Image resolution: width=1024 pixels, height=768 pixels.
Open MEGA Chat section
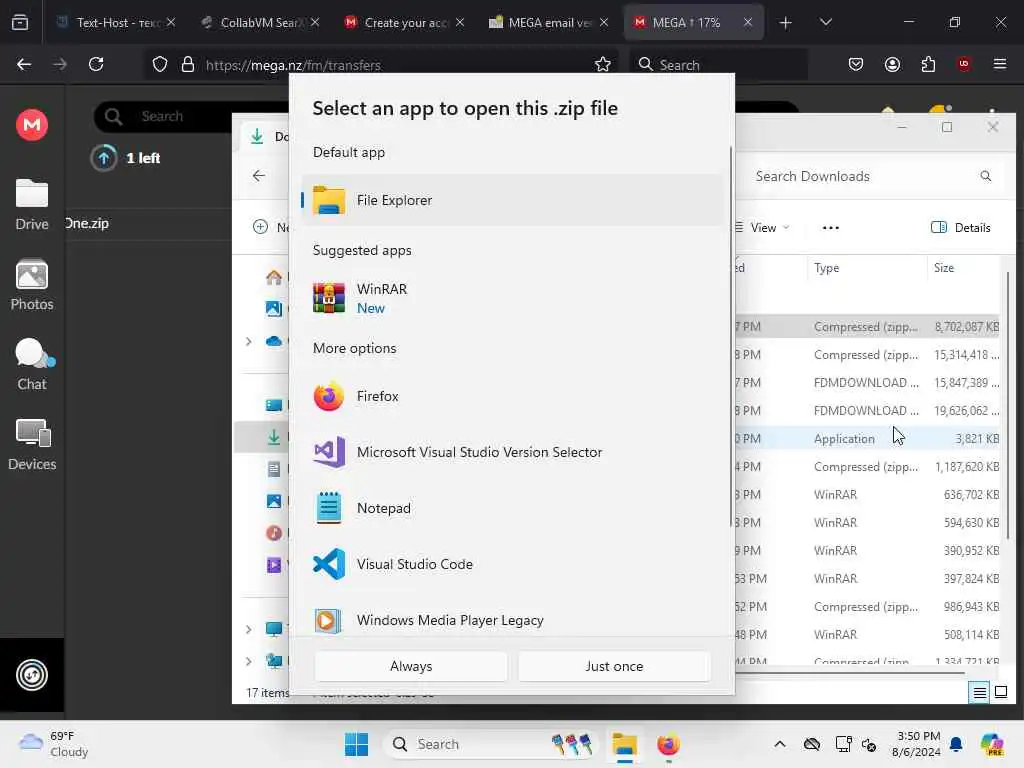click(32, 365)
